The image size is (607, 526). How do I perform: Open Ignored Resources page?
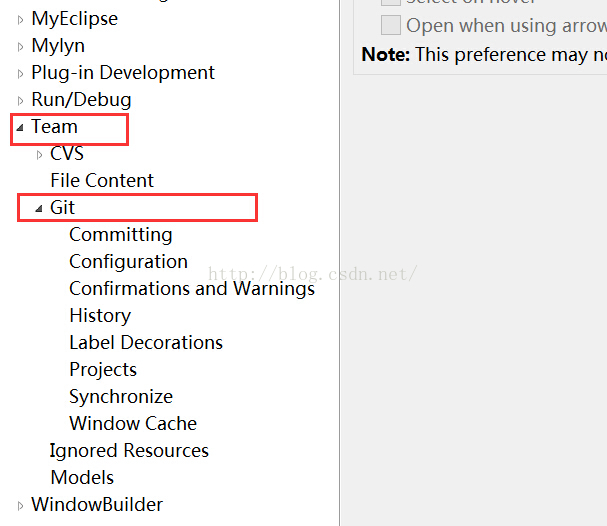(x=129, y=451)
